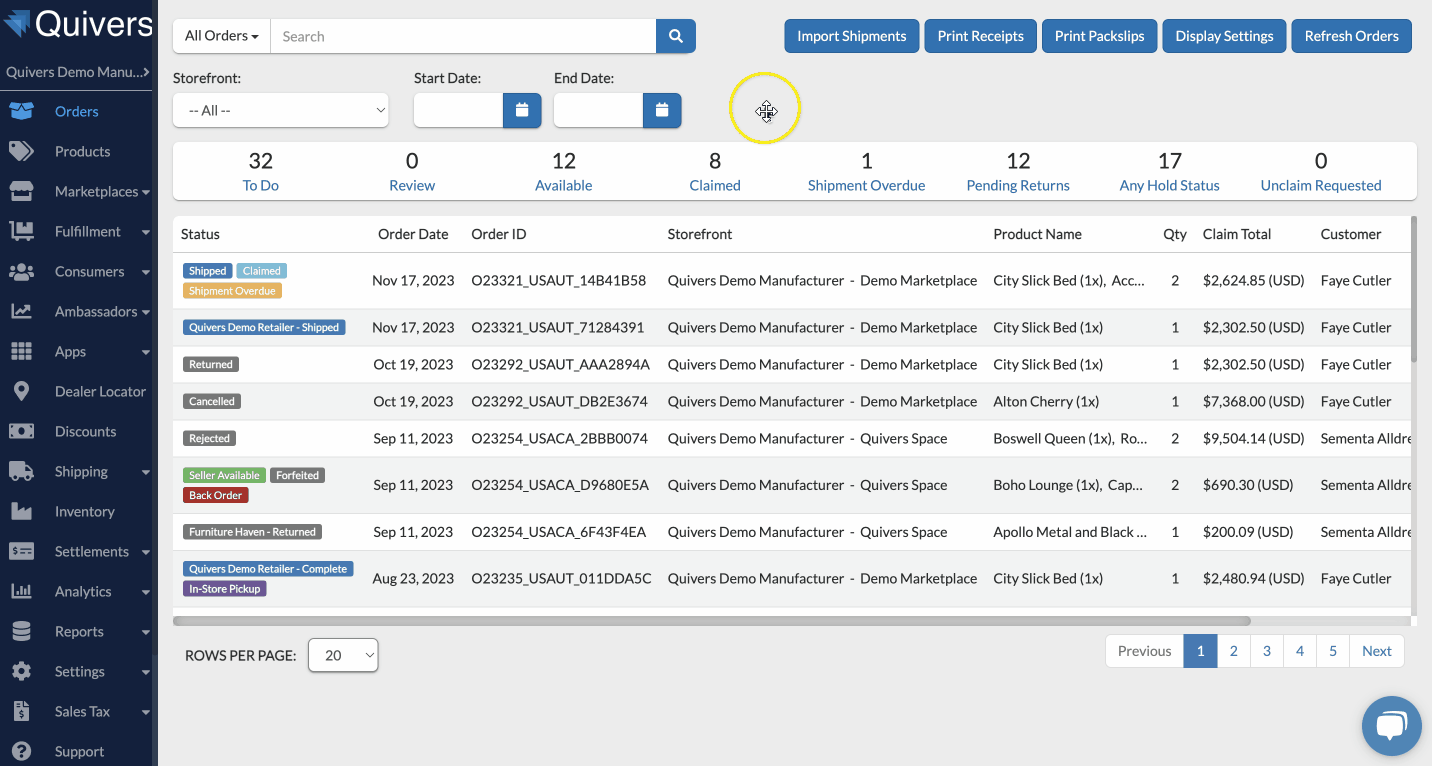Click the Quivers logo
The width and height of the screenshot is (1432, 766).
click(x=78, y=24)
